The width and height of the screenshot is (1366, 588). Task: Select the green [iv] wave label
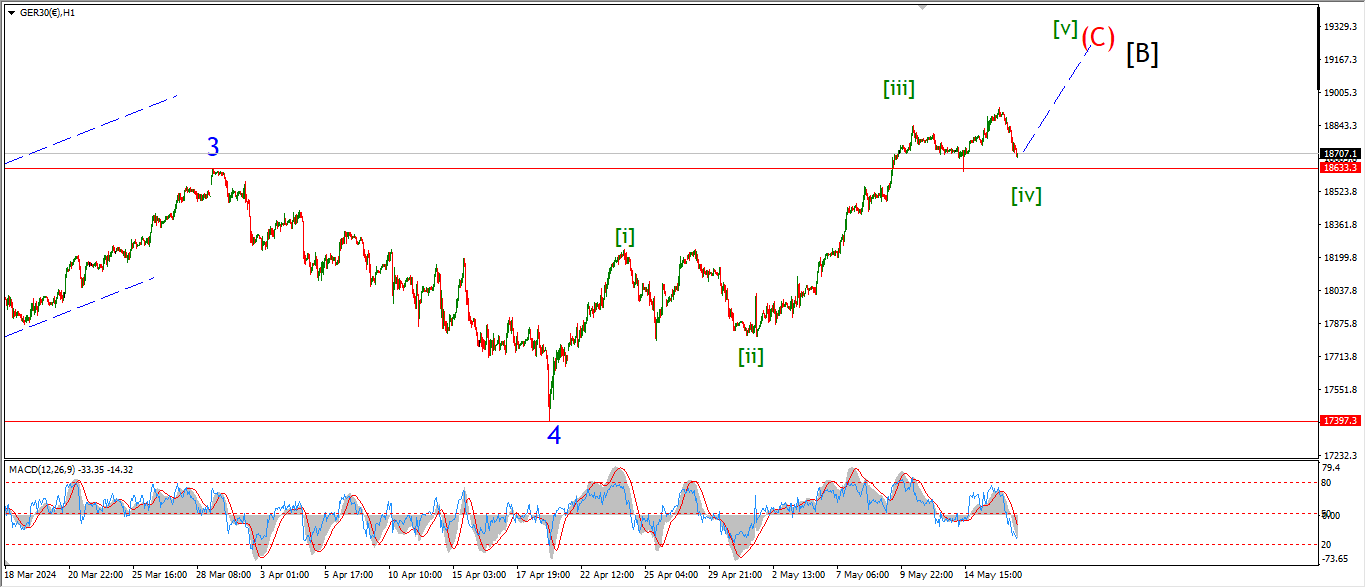click(1025, 196)
